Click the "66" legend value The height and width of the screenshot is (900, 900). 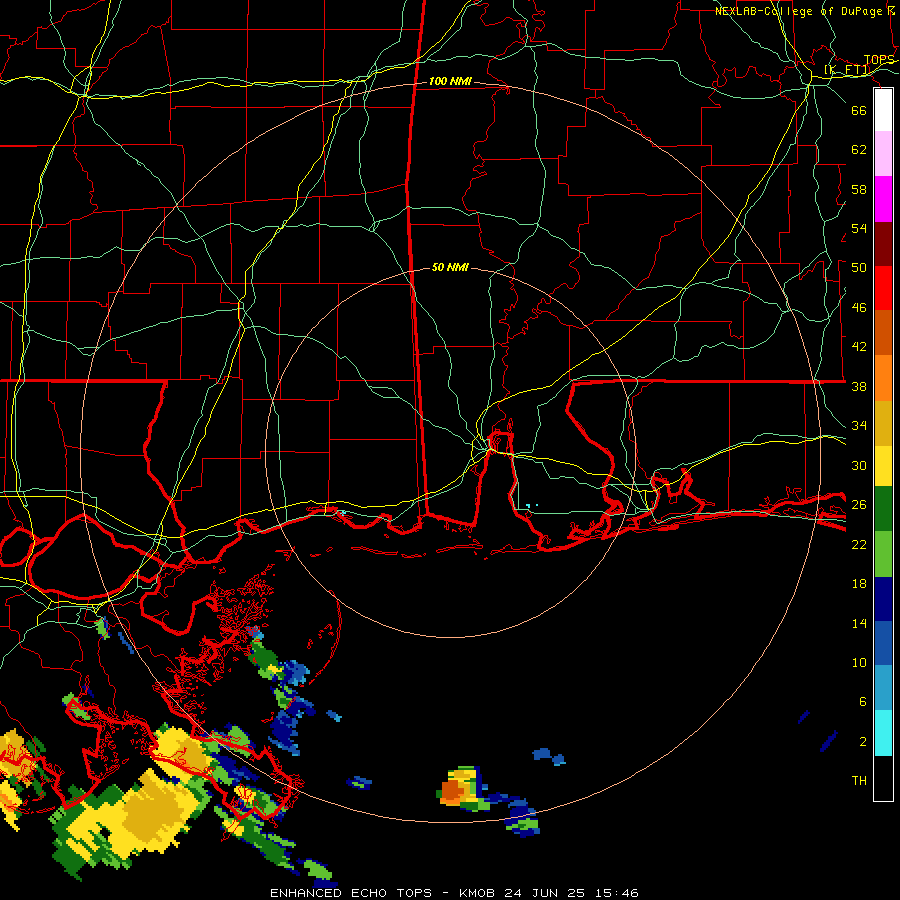point(859,110)
